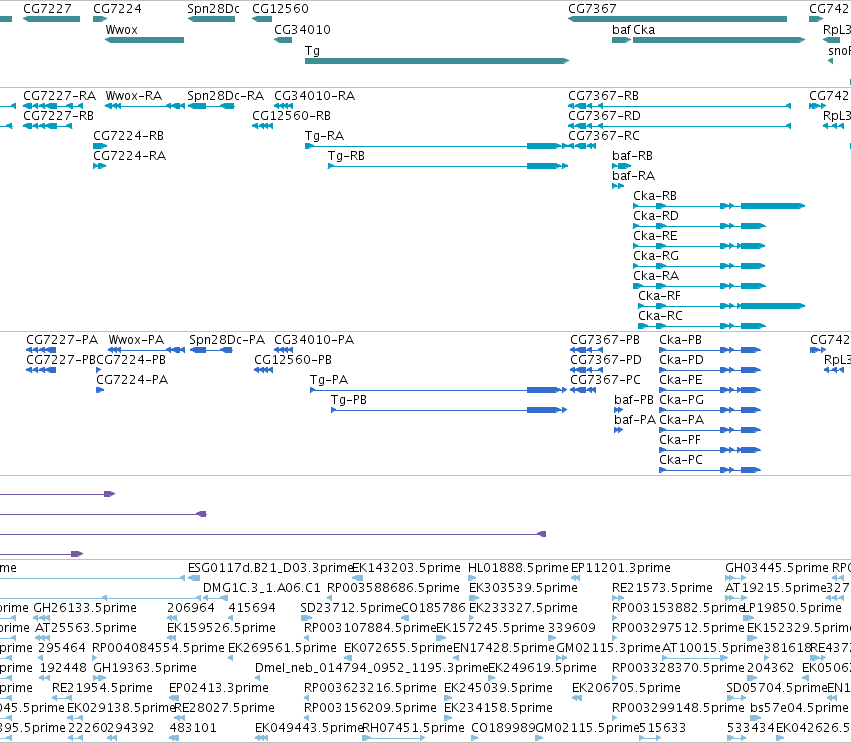Click EST label GH26133.5prime

(85, 608)
